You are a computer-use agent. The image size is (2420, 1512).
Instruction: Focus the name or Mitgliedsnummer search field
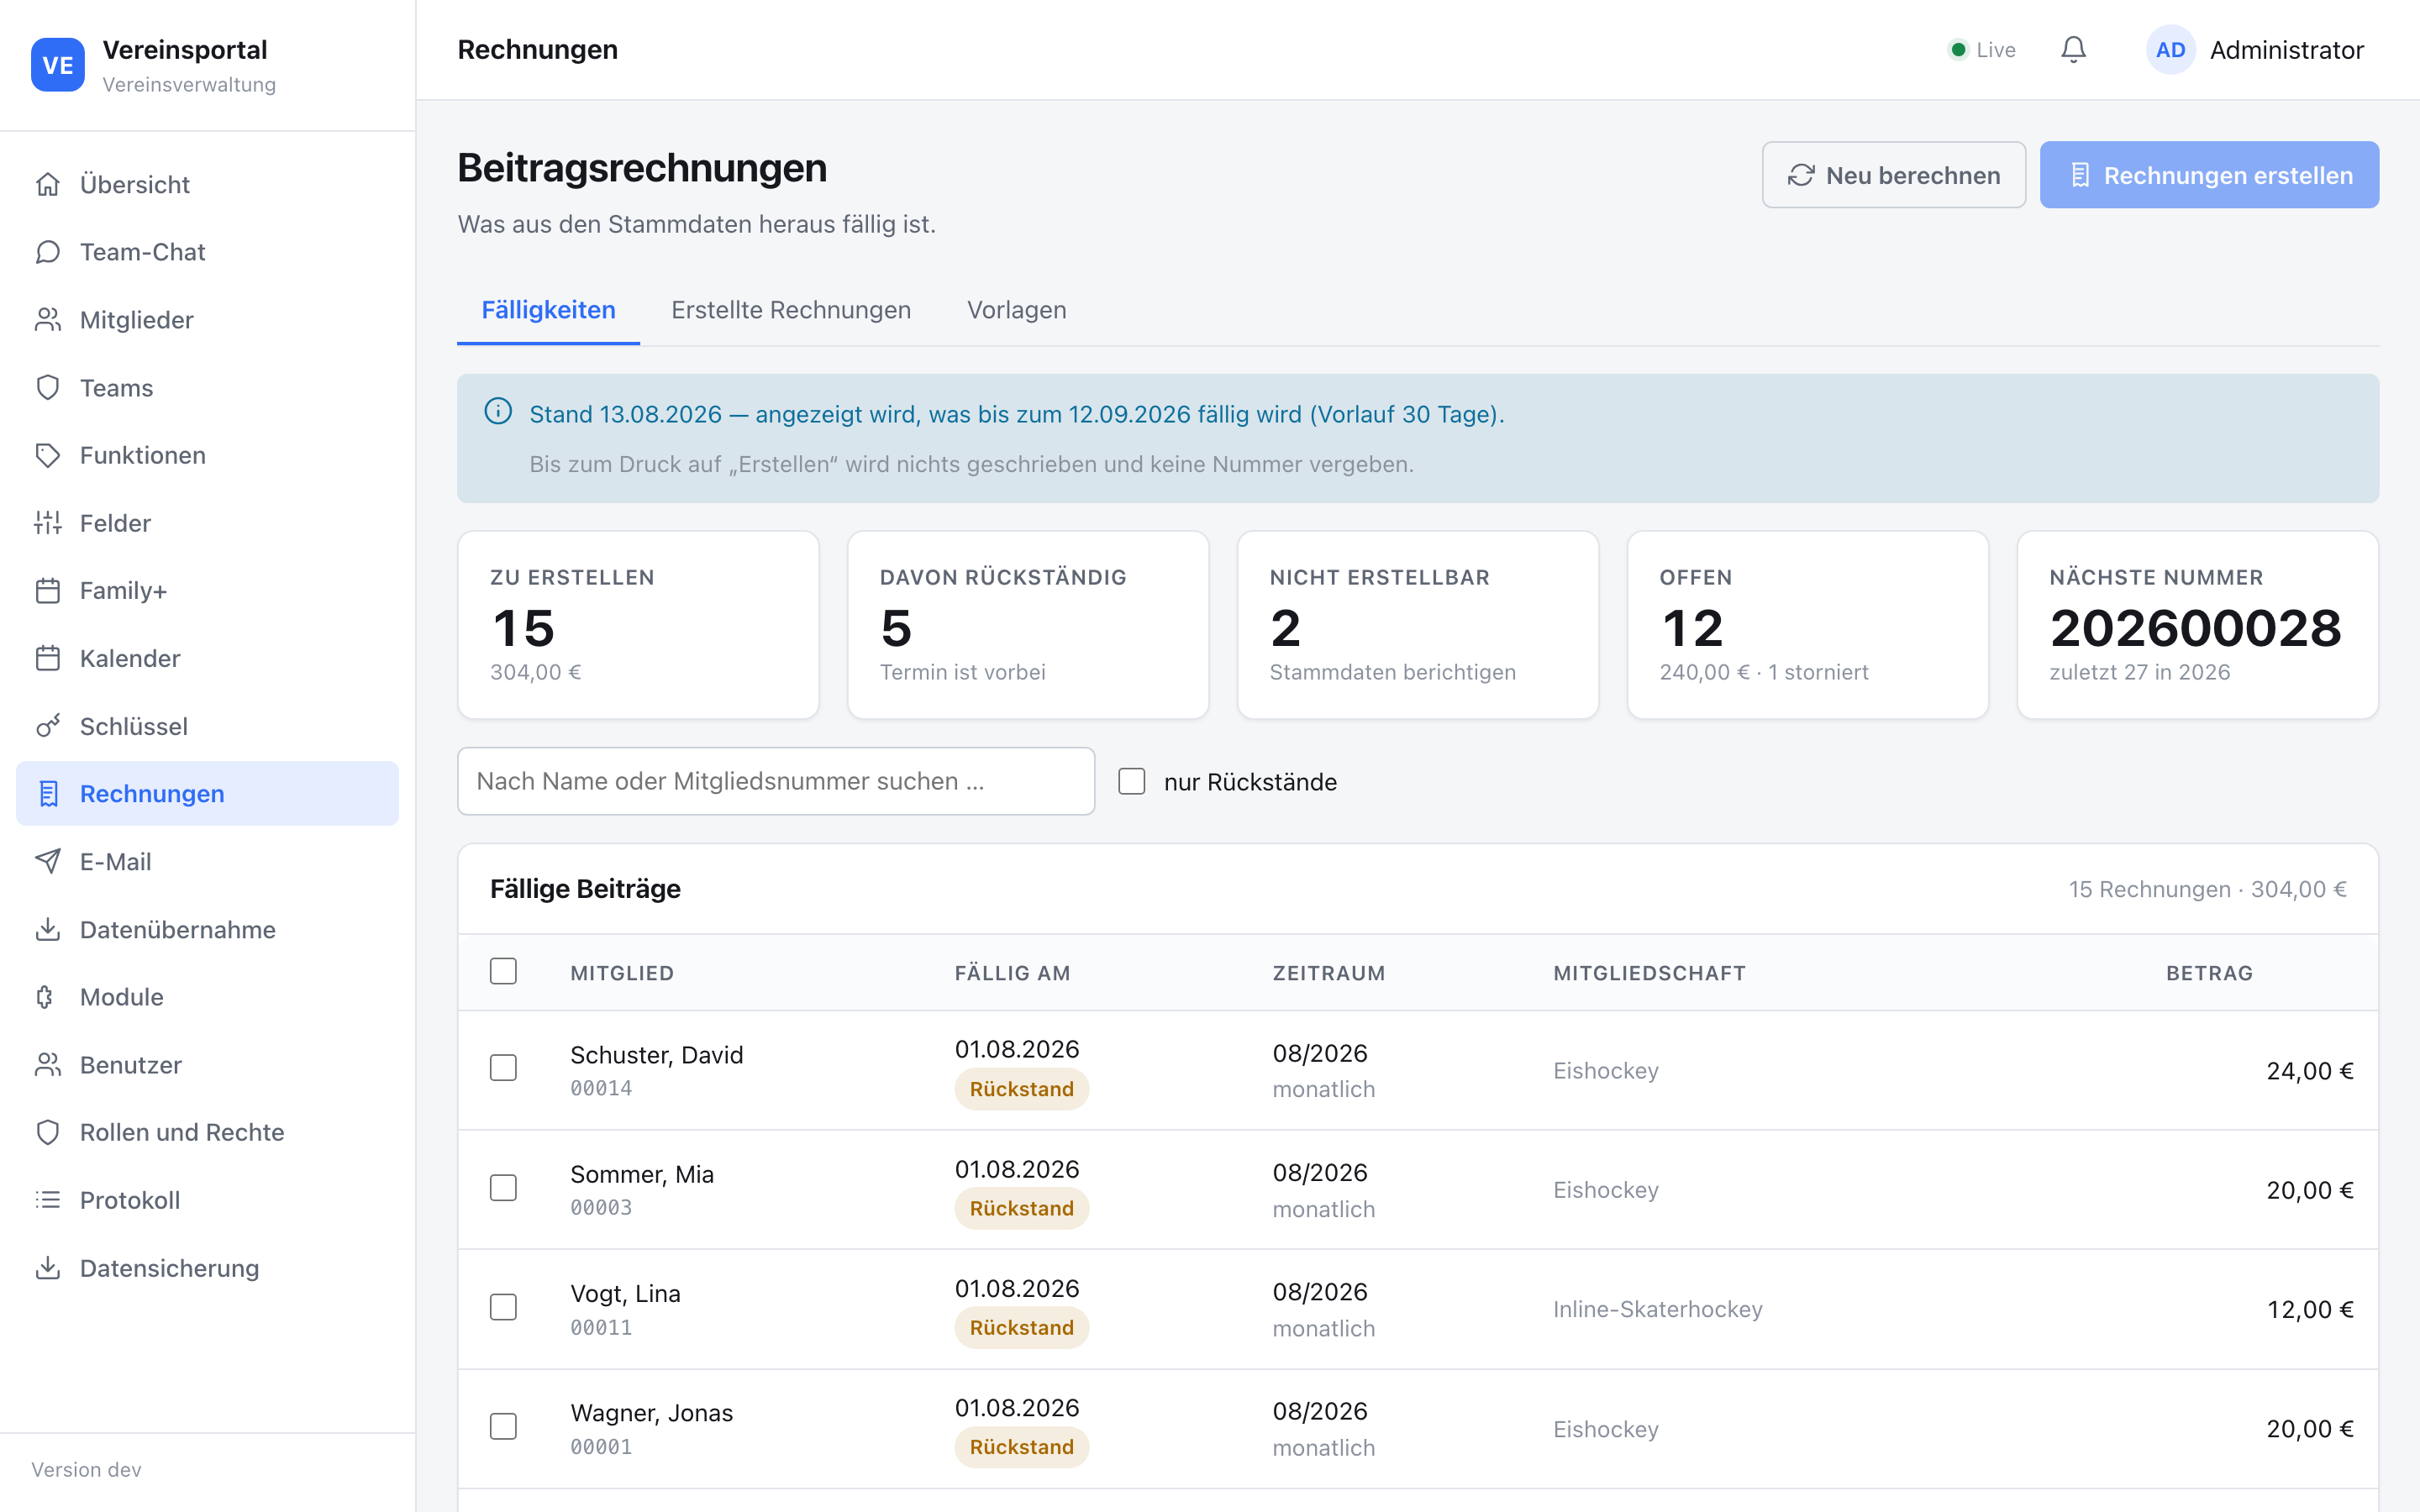[776, 781]
